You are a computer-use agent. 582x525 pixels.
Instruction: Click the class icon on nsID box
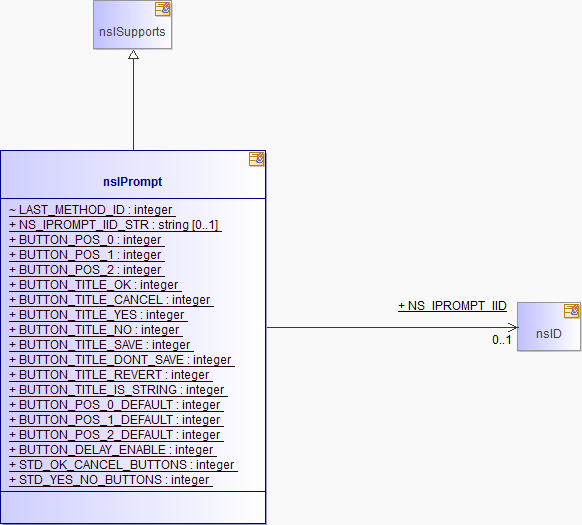(x=572, y=311)
